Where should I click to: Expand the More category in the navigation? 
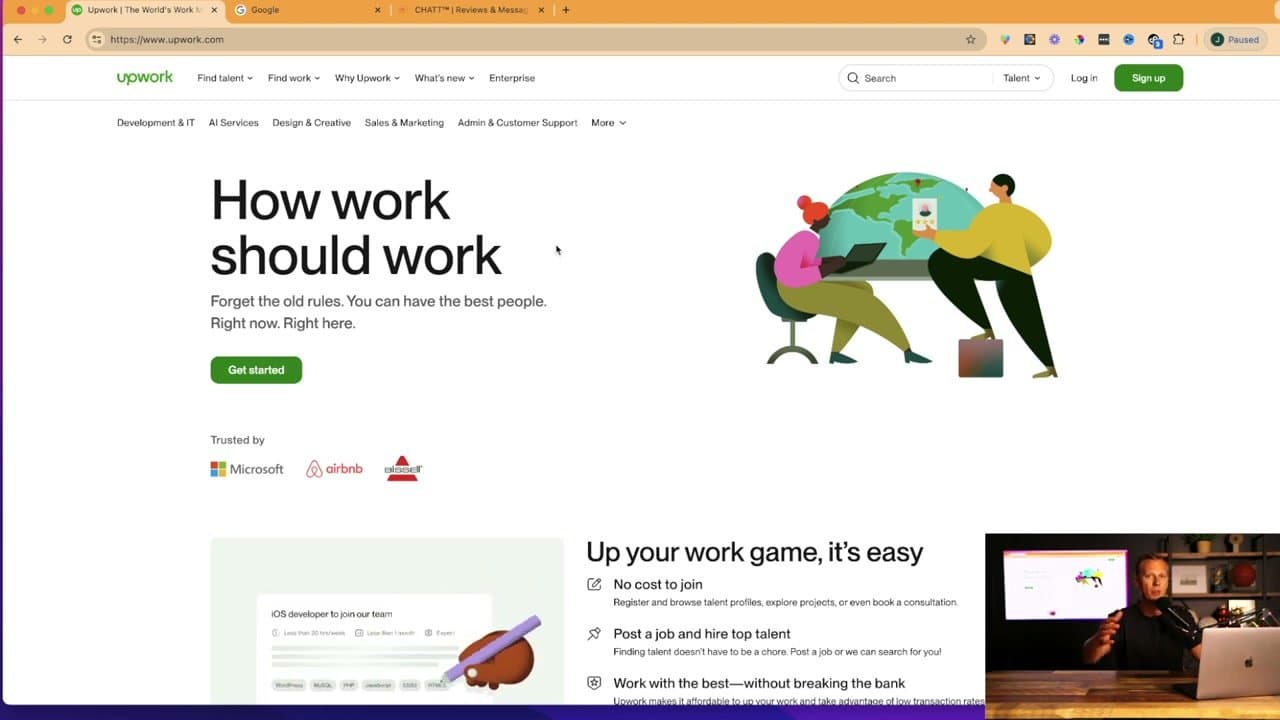click(607, 122)
